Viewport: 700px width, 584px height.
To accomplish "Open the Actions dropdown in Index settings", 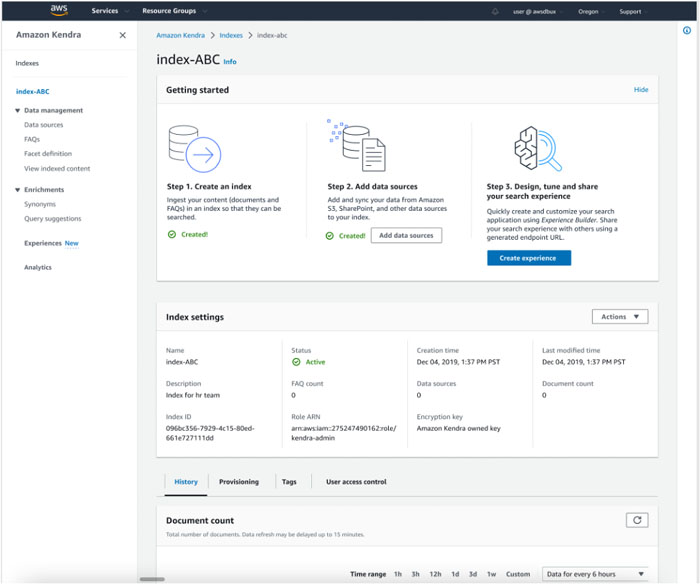I will click(x=620, y=317).
